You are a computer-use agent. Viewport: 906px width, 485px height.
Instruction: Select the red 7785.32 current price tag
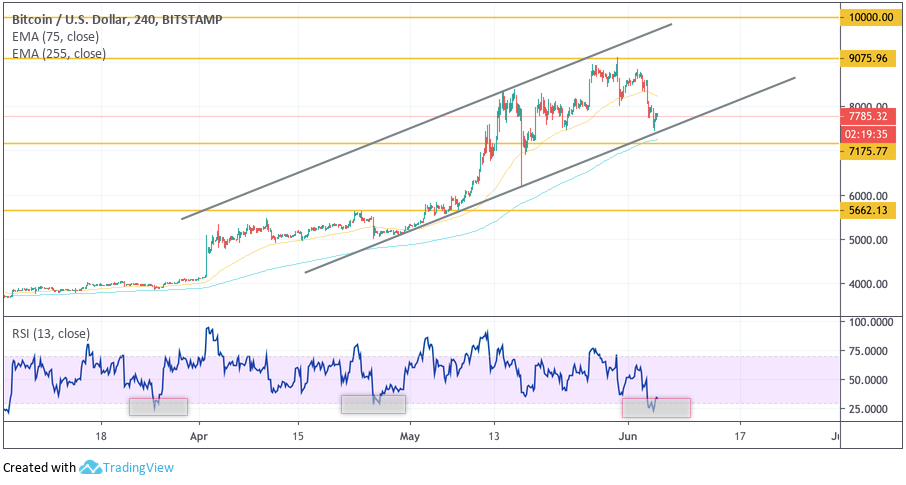[867, 116]
